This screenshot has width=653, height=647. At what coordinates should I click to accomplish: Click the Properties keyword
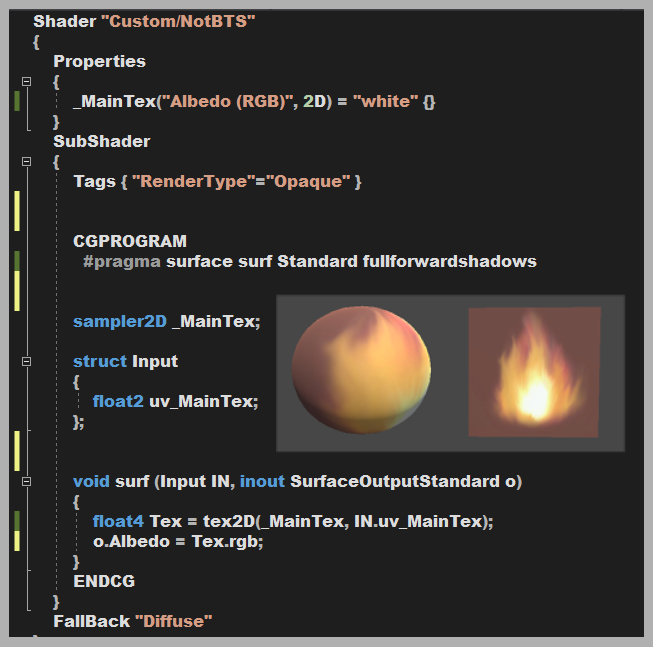click(100, 62)
